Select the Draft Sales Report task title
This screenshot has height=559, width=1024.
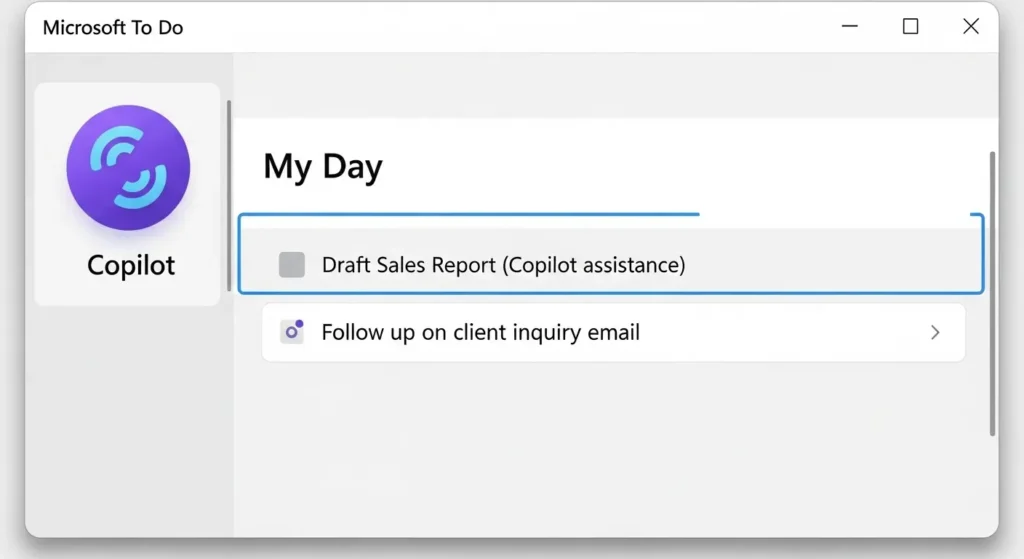tap(503, 265)
